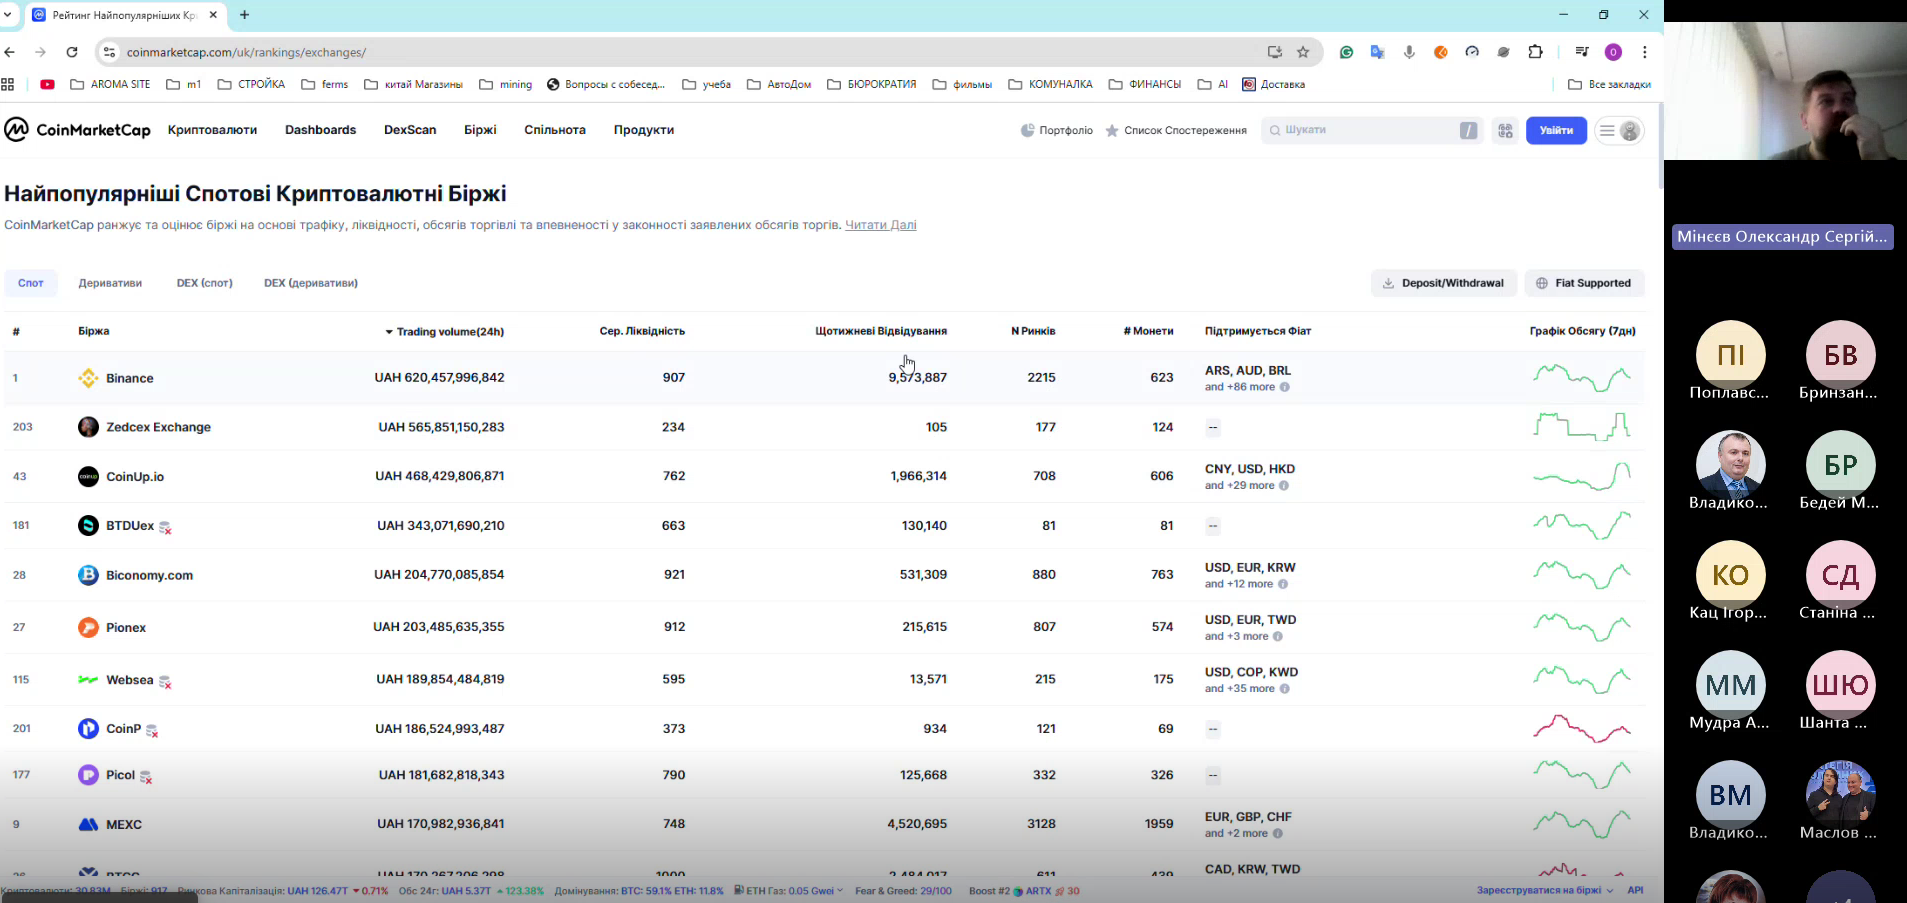The width and height of the screenshot is (1907, 903).
Task: Click the CoinMarketCap logo
Action: click(x=77, y=130)
